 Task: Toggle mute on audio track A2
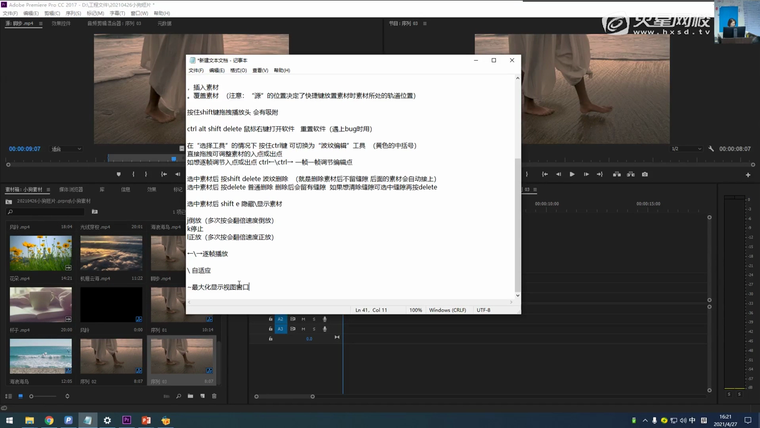click(303, 319)
